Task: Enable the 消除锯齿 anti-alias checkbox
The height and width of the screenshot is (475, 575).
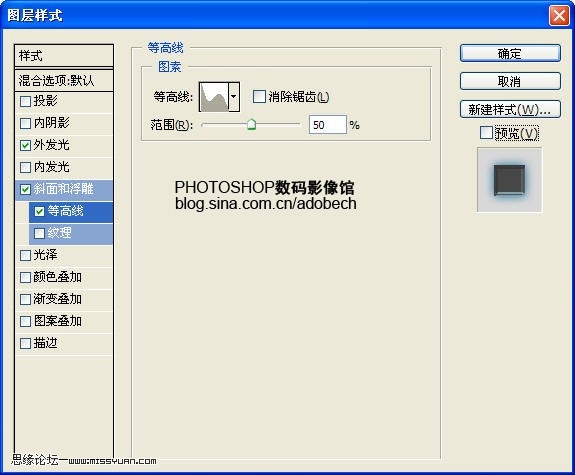Action: [x=259, y=97]
